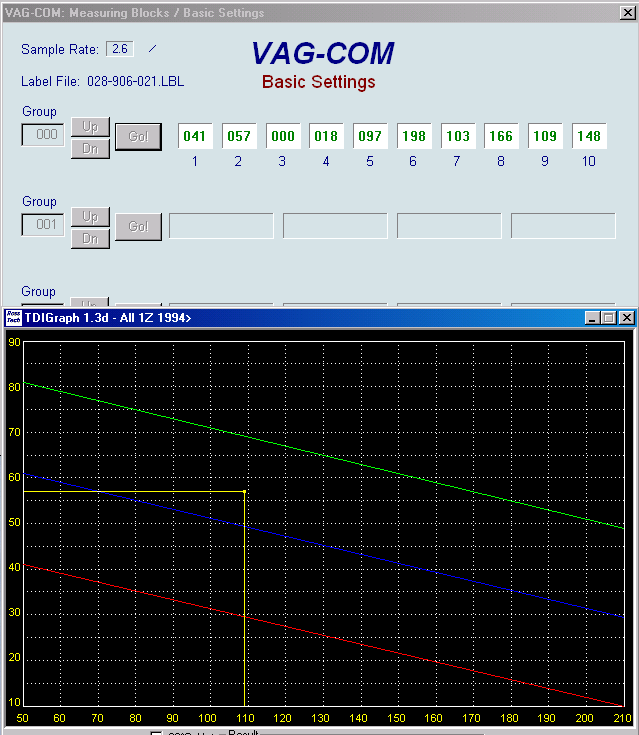Image resolution: width=639 pixels, height=735 pixels.
Task: Click the Group 001 number field
Action: click(x=44, y=225)
